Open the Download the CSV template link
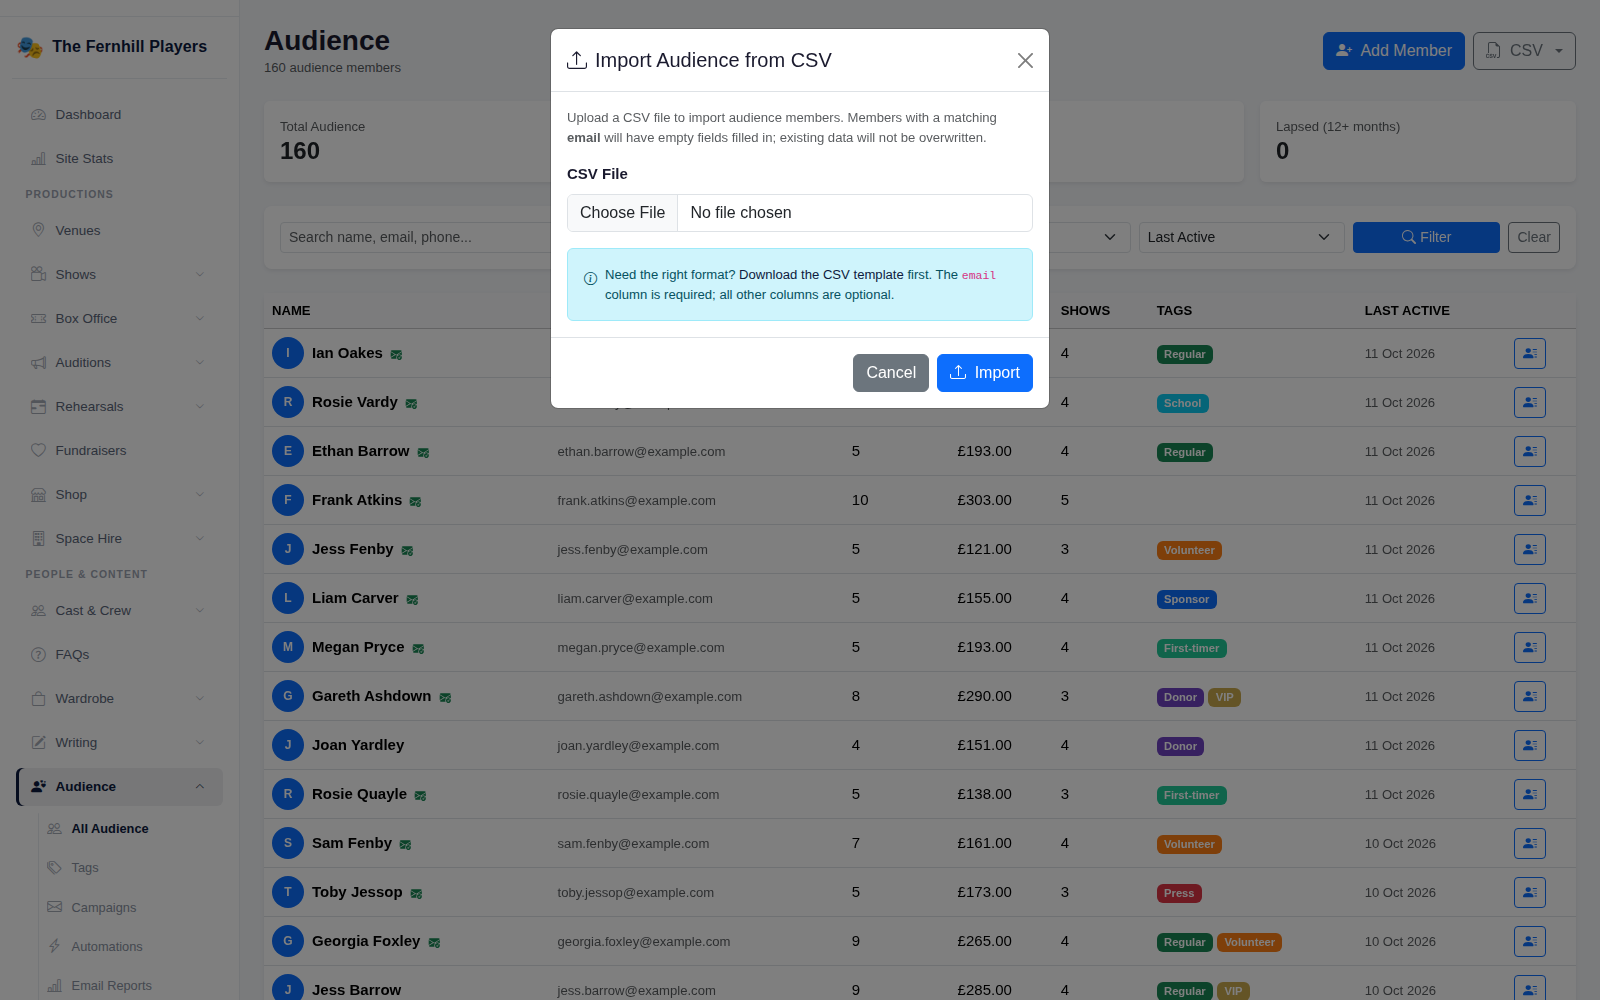Image resolution: width=1600 pixels, height=1000 pixels. (x=821, y=275)
